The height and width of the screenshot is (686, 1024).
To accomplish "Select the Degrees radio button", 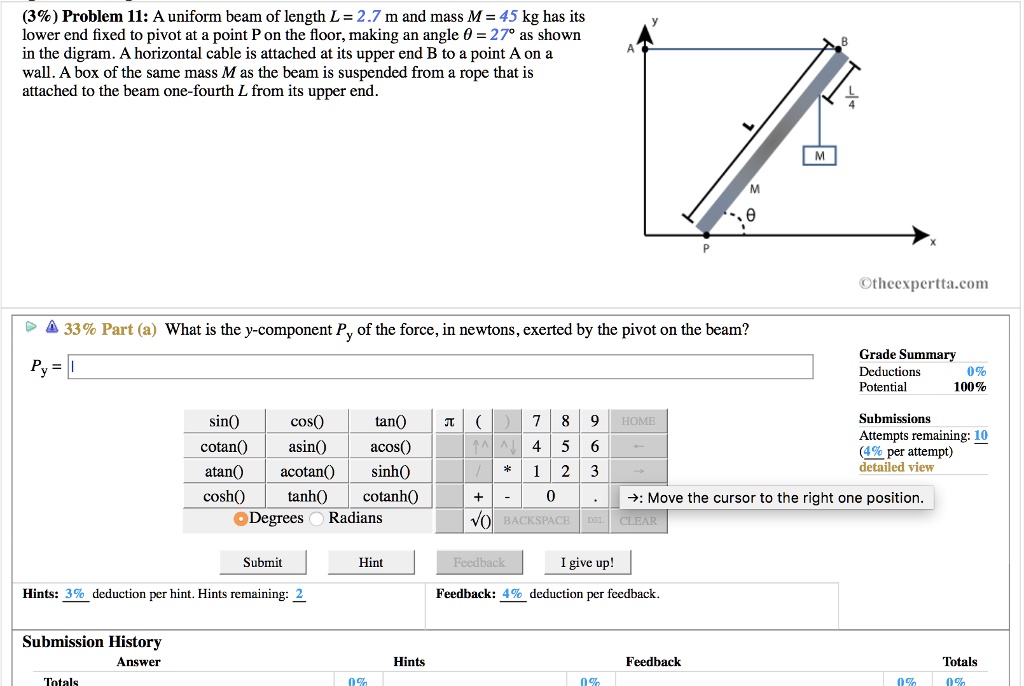I will (x=240, y=517).
